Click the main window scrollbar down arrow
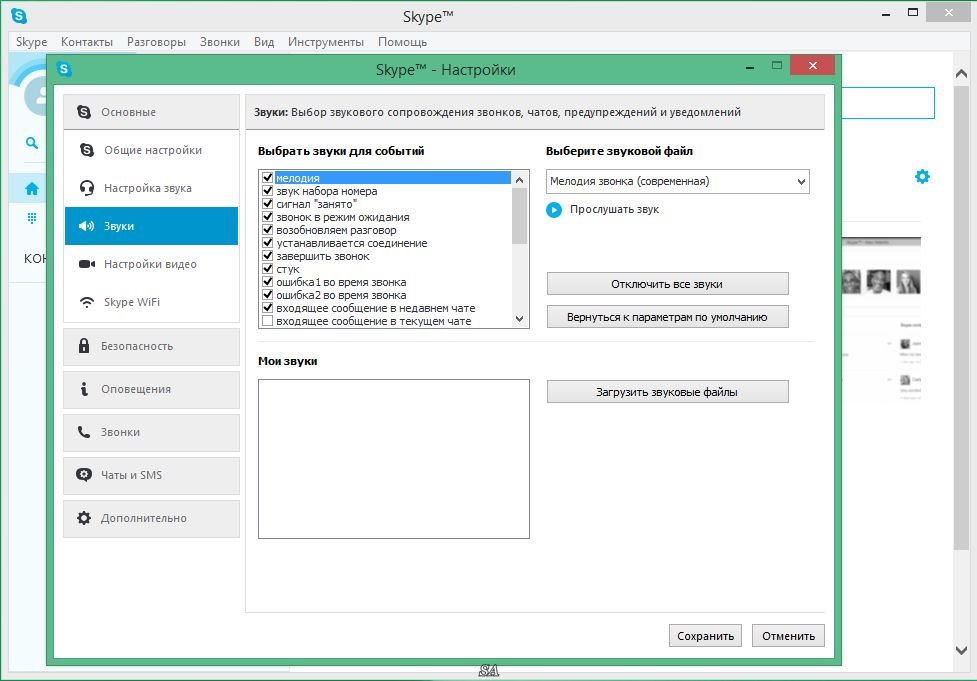The height and width of the screenshot is (681, 977). [x=961, y=650]
